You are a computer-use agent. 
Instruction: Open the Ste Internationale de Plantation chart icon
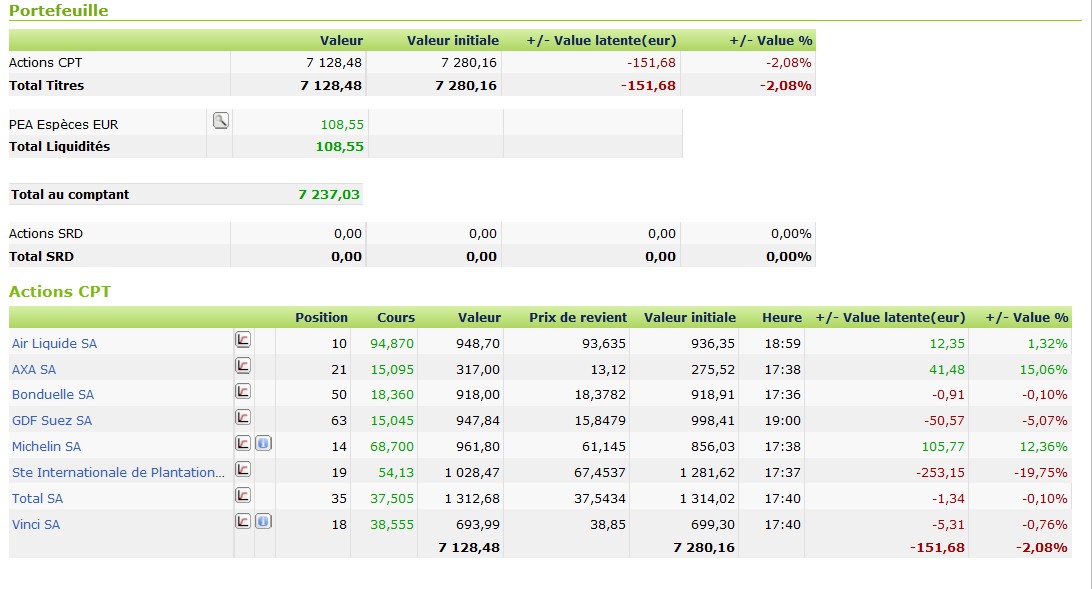[243, 469]
